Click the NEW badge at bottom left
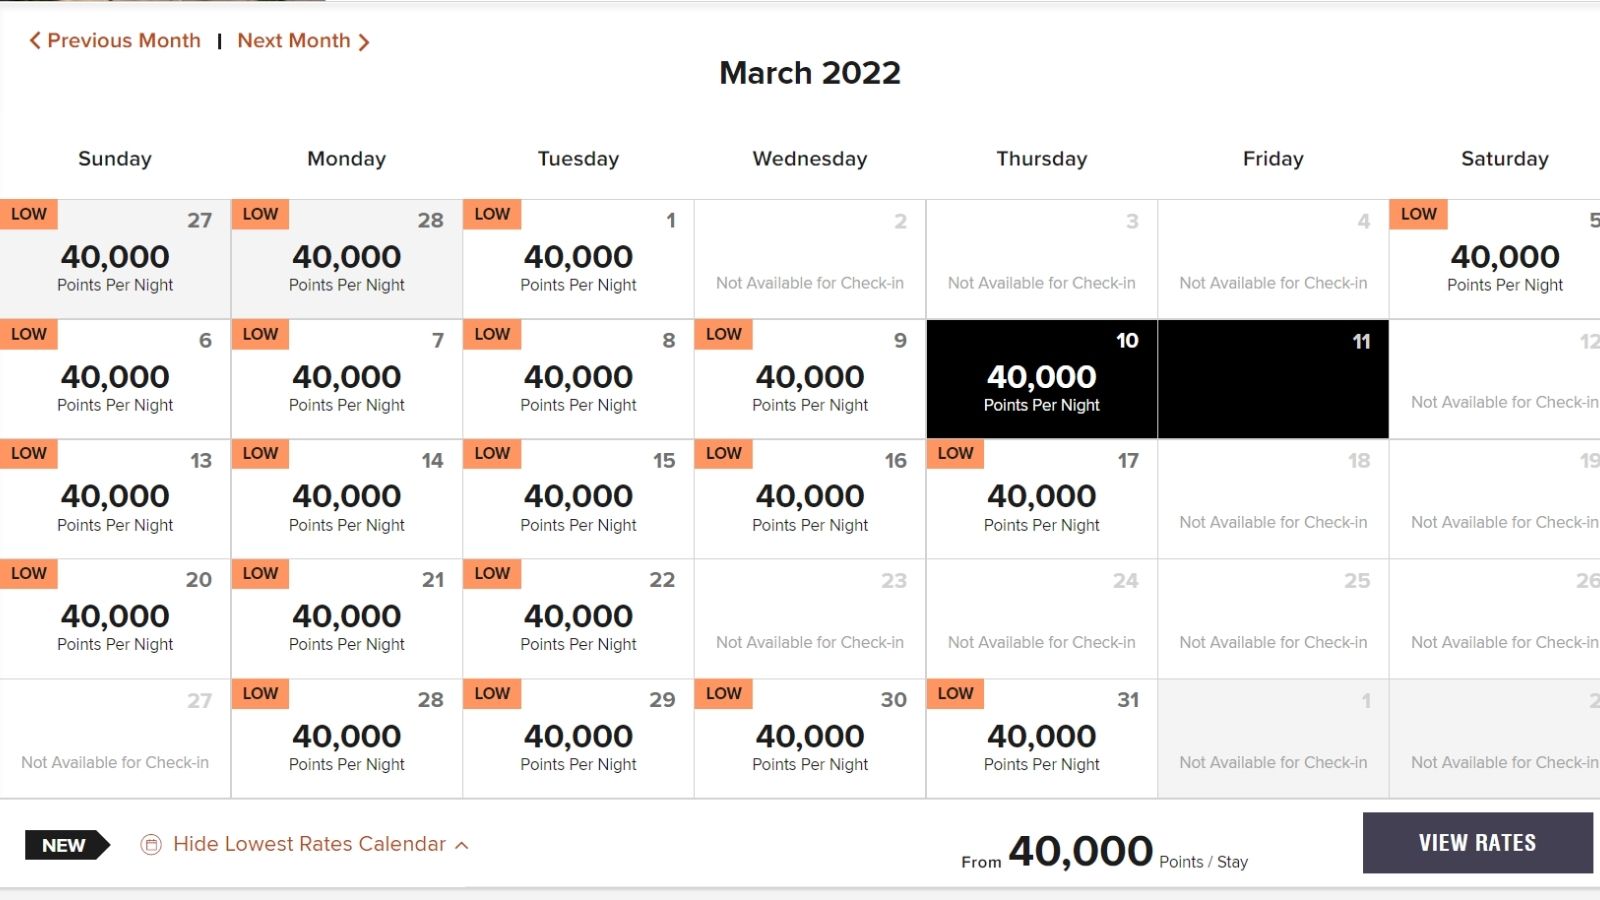Viewport: 1600px width, 900px height. (63, 845)
